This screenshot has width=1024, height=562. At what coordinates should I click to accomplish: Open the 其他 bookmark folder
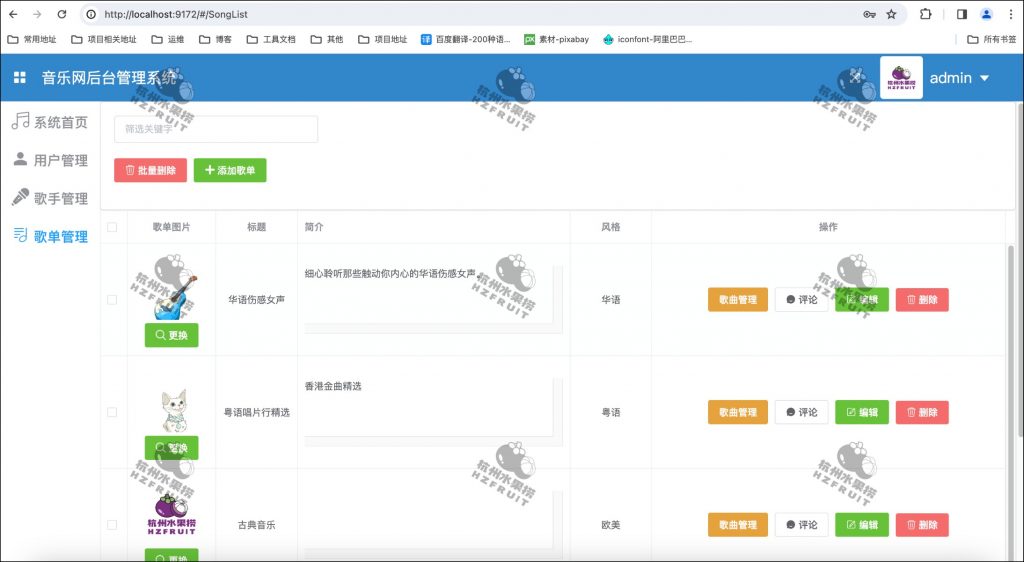(x=327, y=39)
